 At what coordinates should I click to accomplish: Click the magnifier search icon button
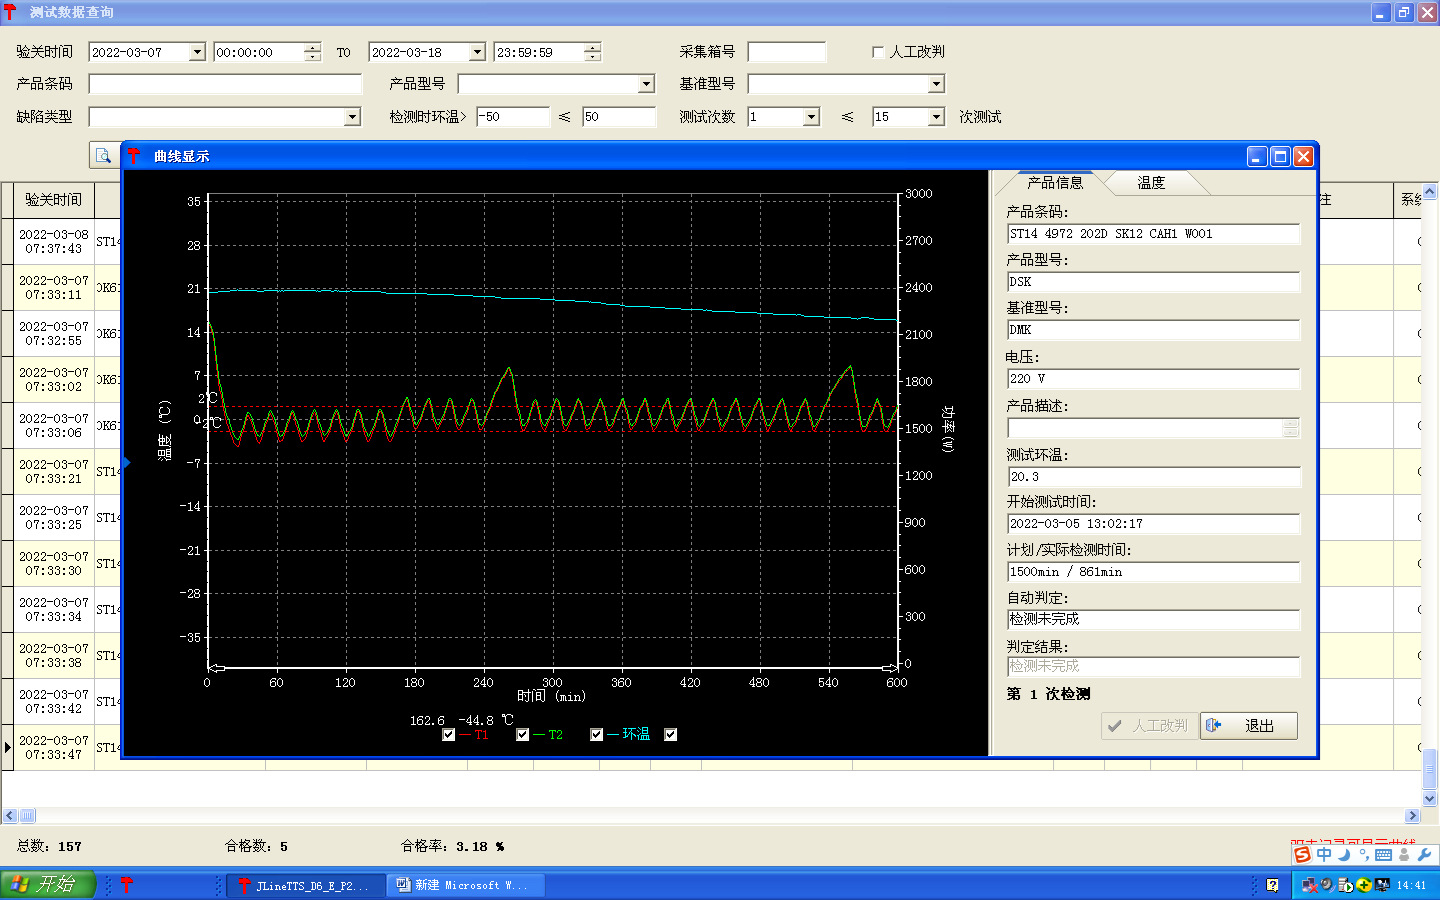click(x=103, y=156)
